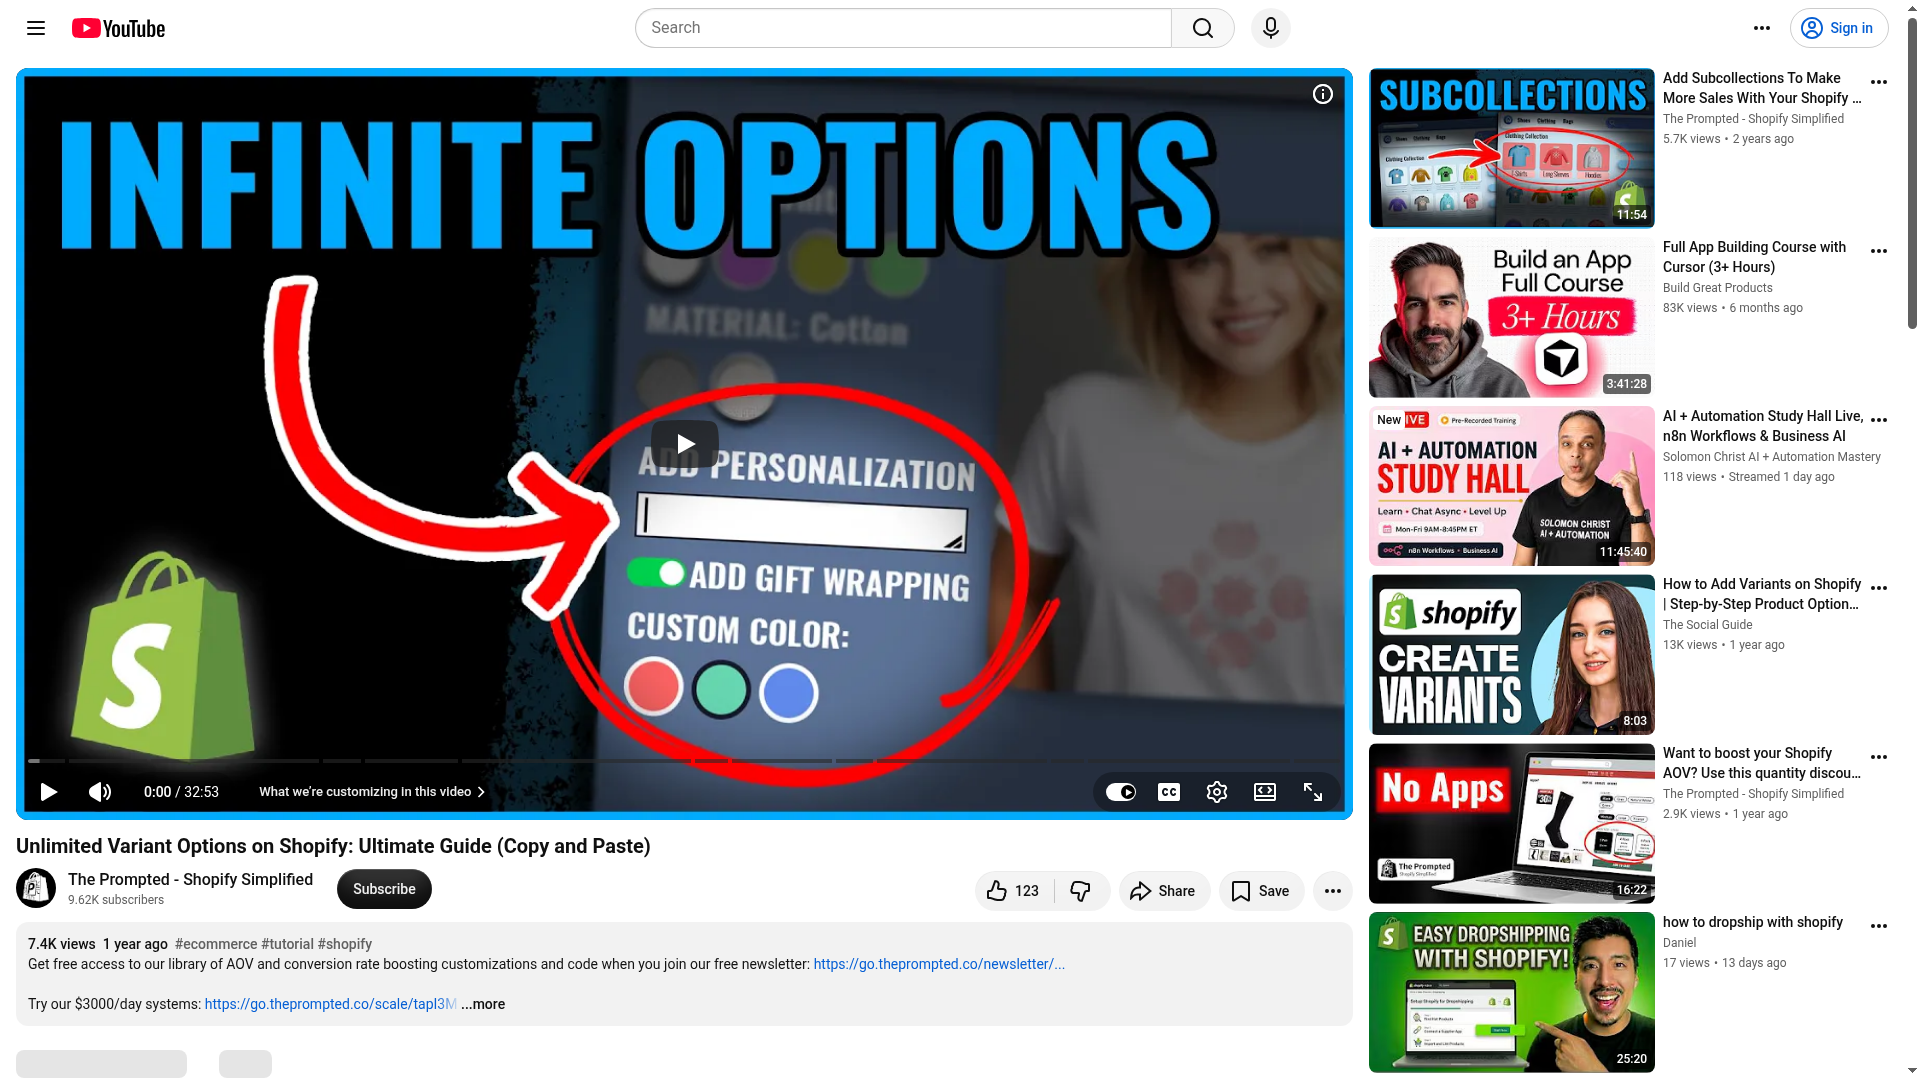
Task: Click #shopify hashtag
Action: tap(345, 944)
